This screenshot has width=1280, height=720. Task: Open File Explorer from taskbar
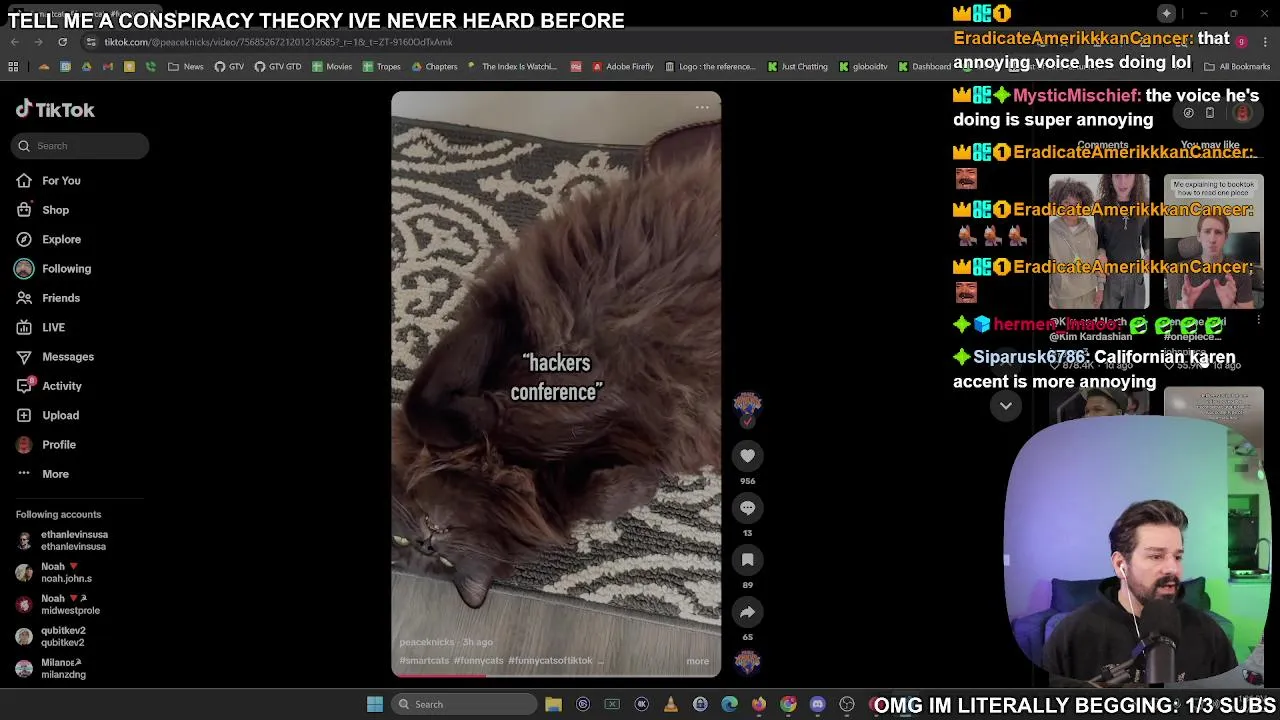(553, 704)
